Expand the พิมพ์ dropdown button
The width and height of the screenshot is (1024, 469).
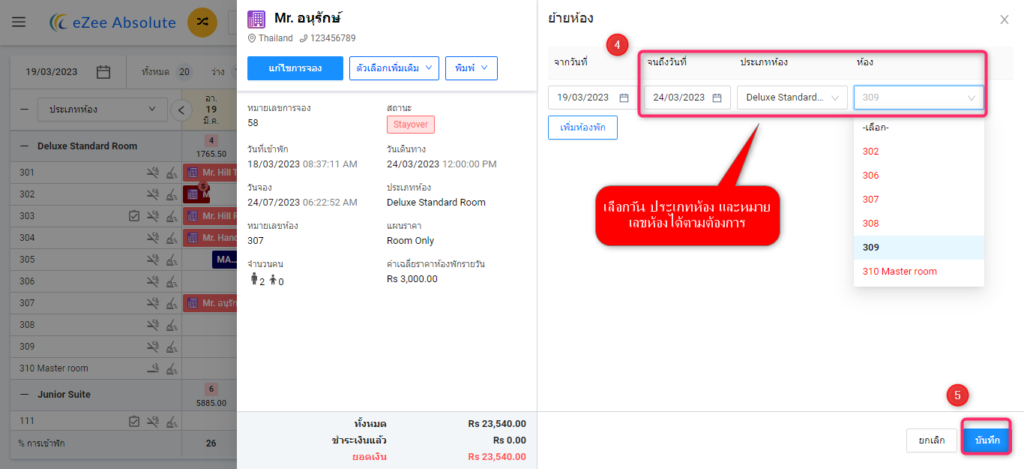pos(472,68)
